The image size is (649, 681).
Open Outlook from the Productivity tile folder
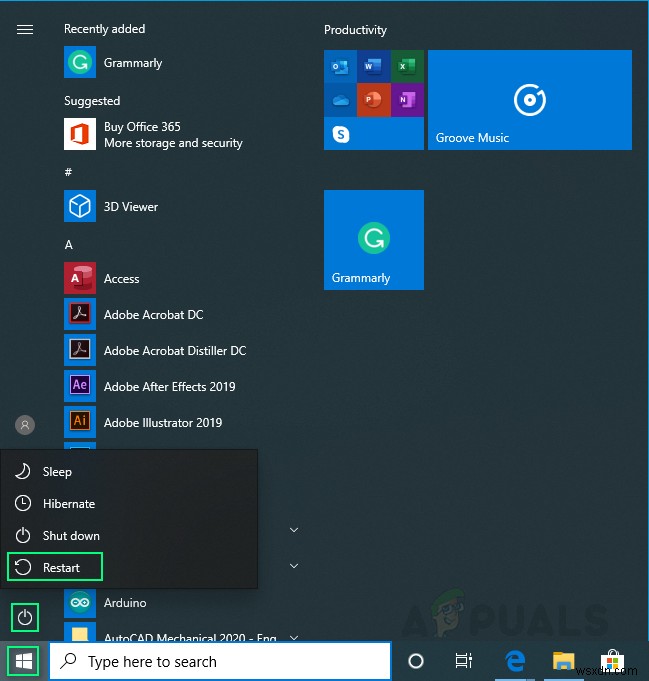[340, 67]
